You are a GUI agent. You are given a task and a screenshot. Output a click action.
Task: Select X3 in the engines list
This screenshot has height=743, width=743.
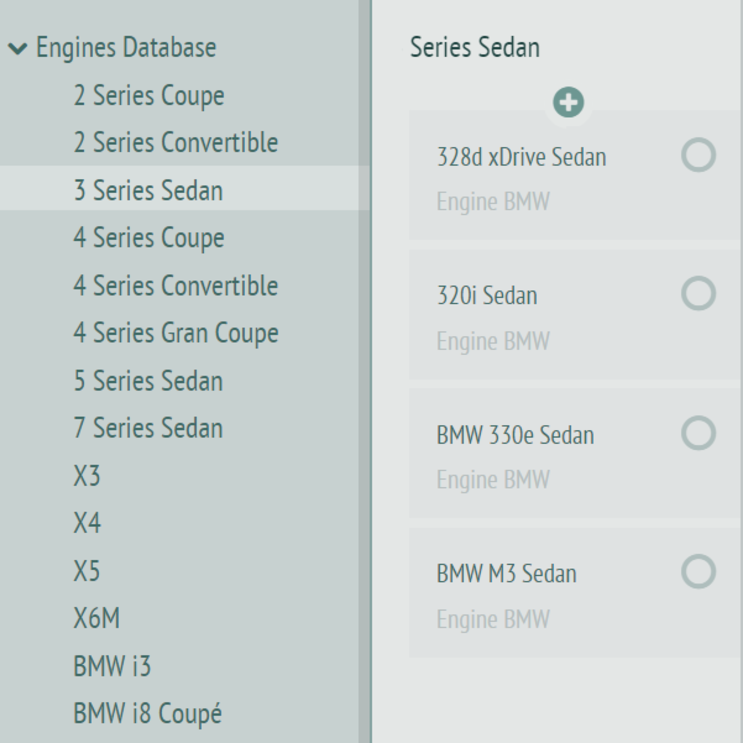(87, 476)
